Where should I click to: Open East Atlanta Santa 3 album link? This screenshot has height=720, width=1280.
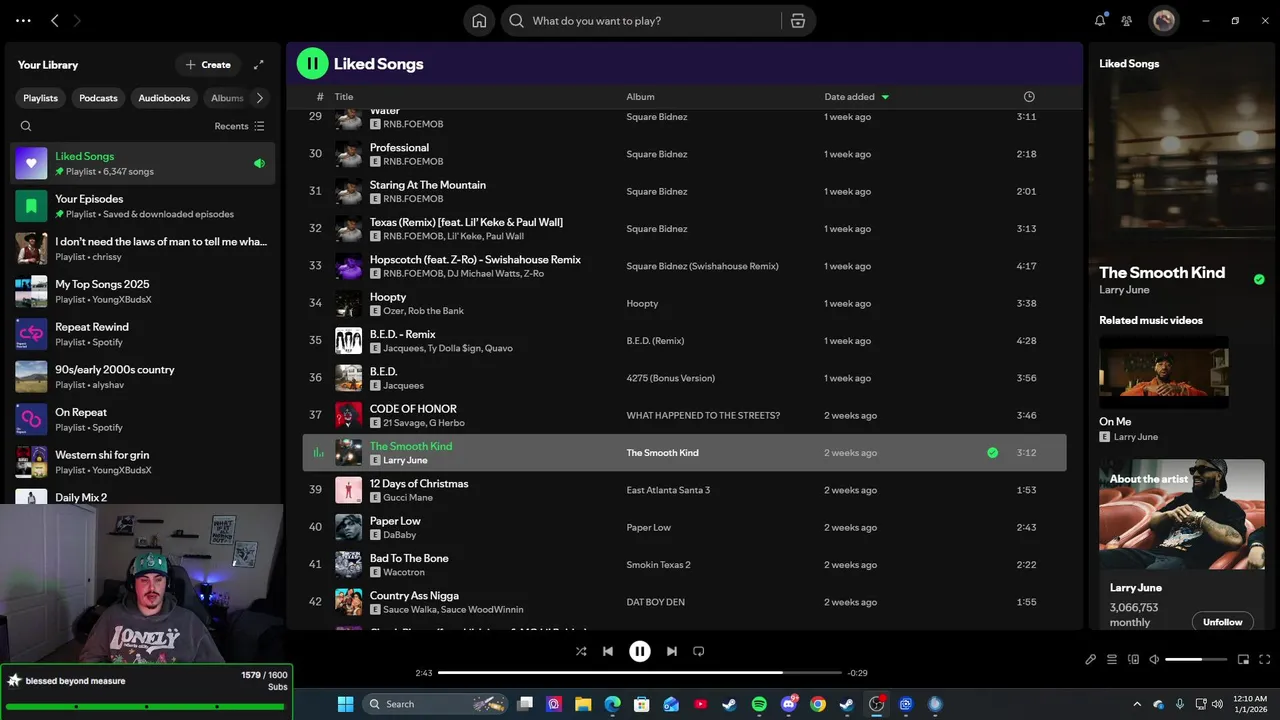(x=668, y=490)
